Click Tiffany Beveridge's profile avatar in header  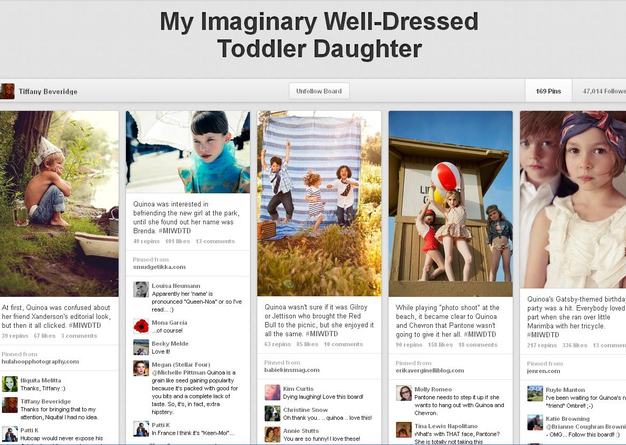[8, 91]
